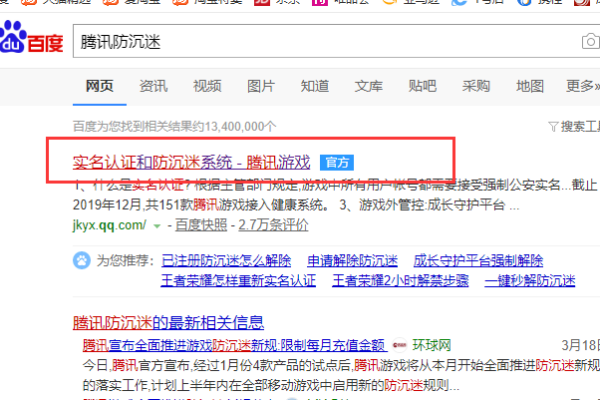This screenshot has height=400, width=600.
Task: Select the 网页 tab
Action: coord(99,86)
